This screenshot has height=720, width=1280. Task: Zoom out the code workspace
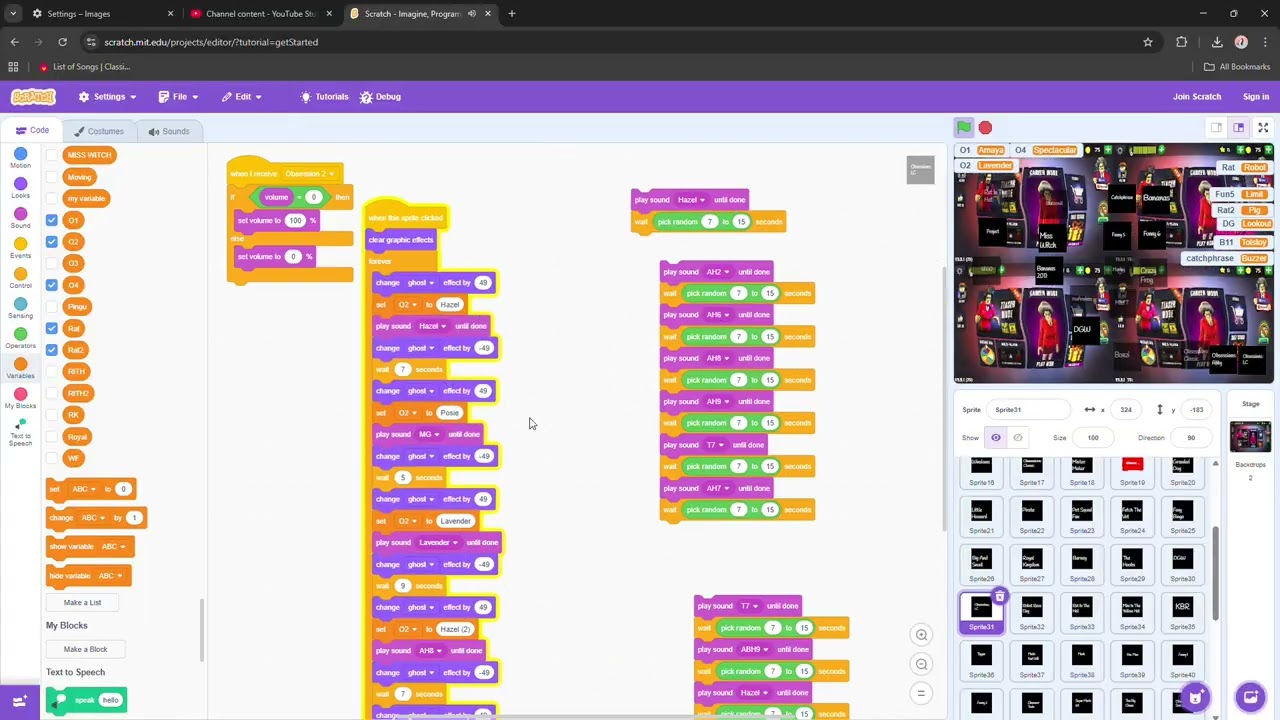(x=921, y=664)
